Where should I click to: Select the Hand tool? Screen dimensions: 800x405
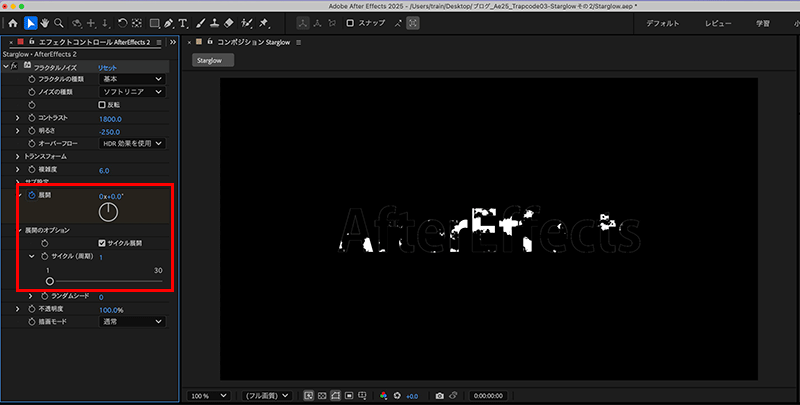pos(45,23)
